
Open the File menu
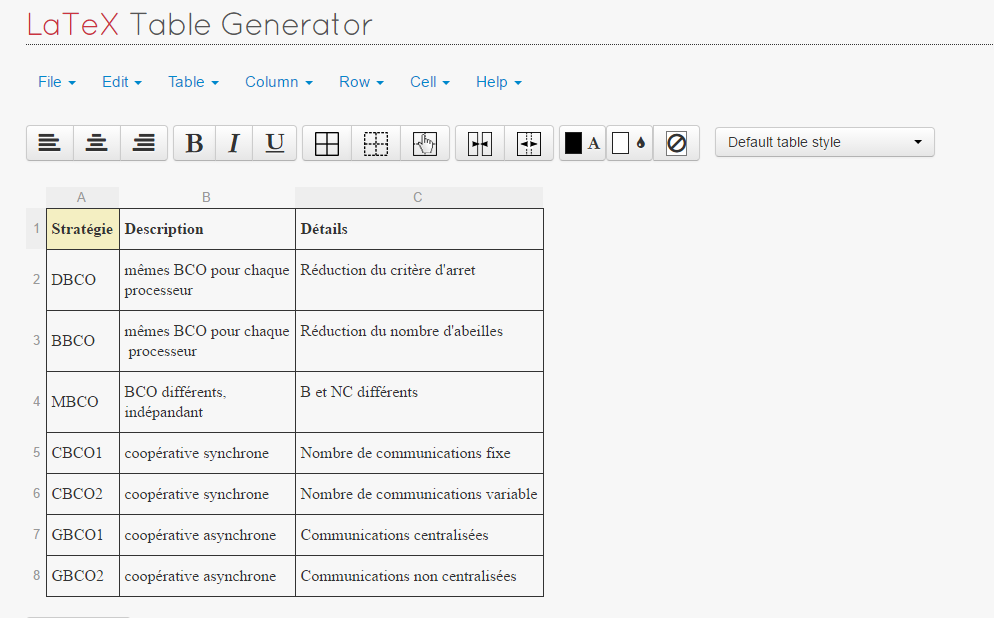[56, 82]
